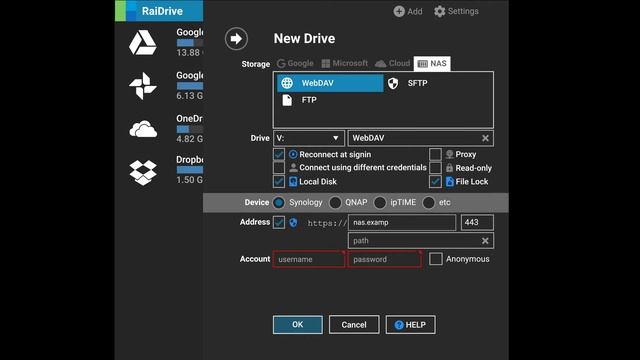Screen dimensions: 640x360
Task: Enable the Read-only checkbox
Action: point(435,168)
